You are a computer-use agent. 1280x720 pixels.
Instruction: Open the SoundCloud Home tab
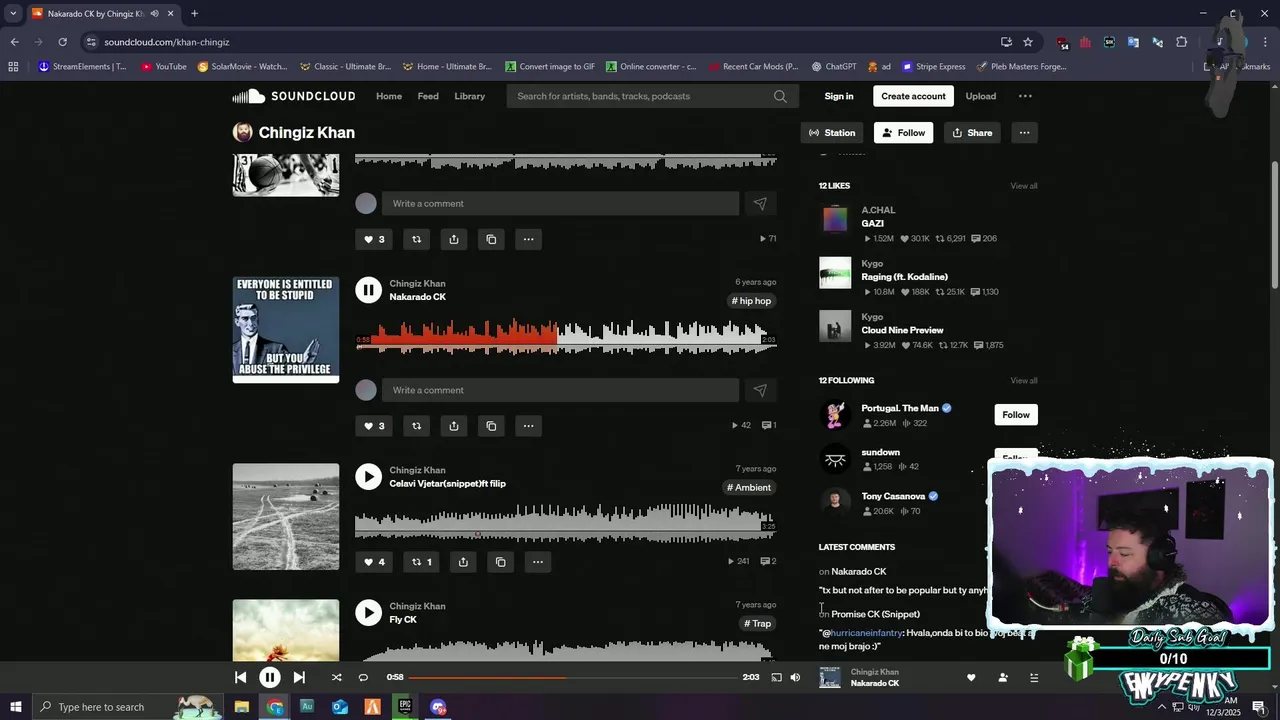[x=389, y=96]
